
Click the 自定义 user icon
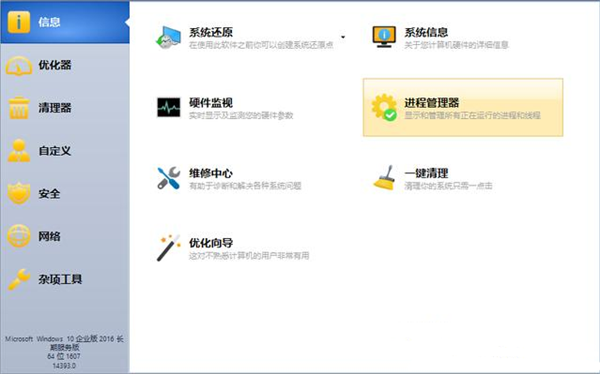click(x=18, y=150)
